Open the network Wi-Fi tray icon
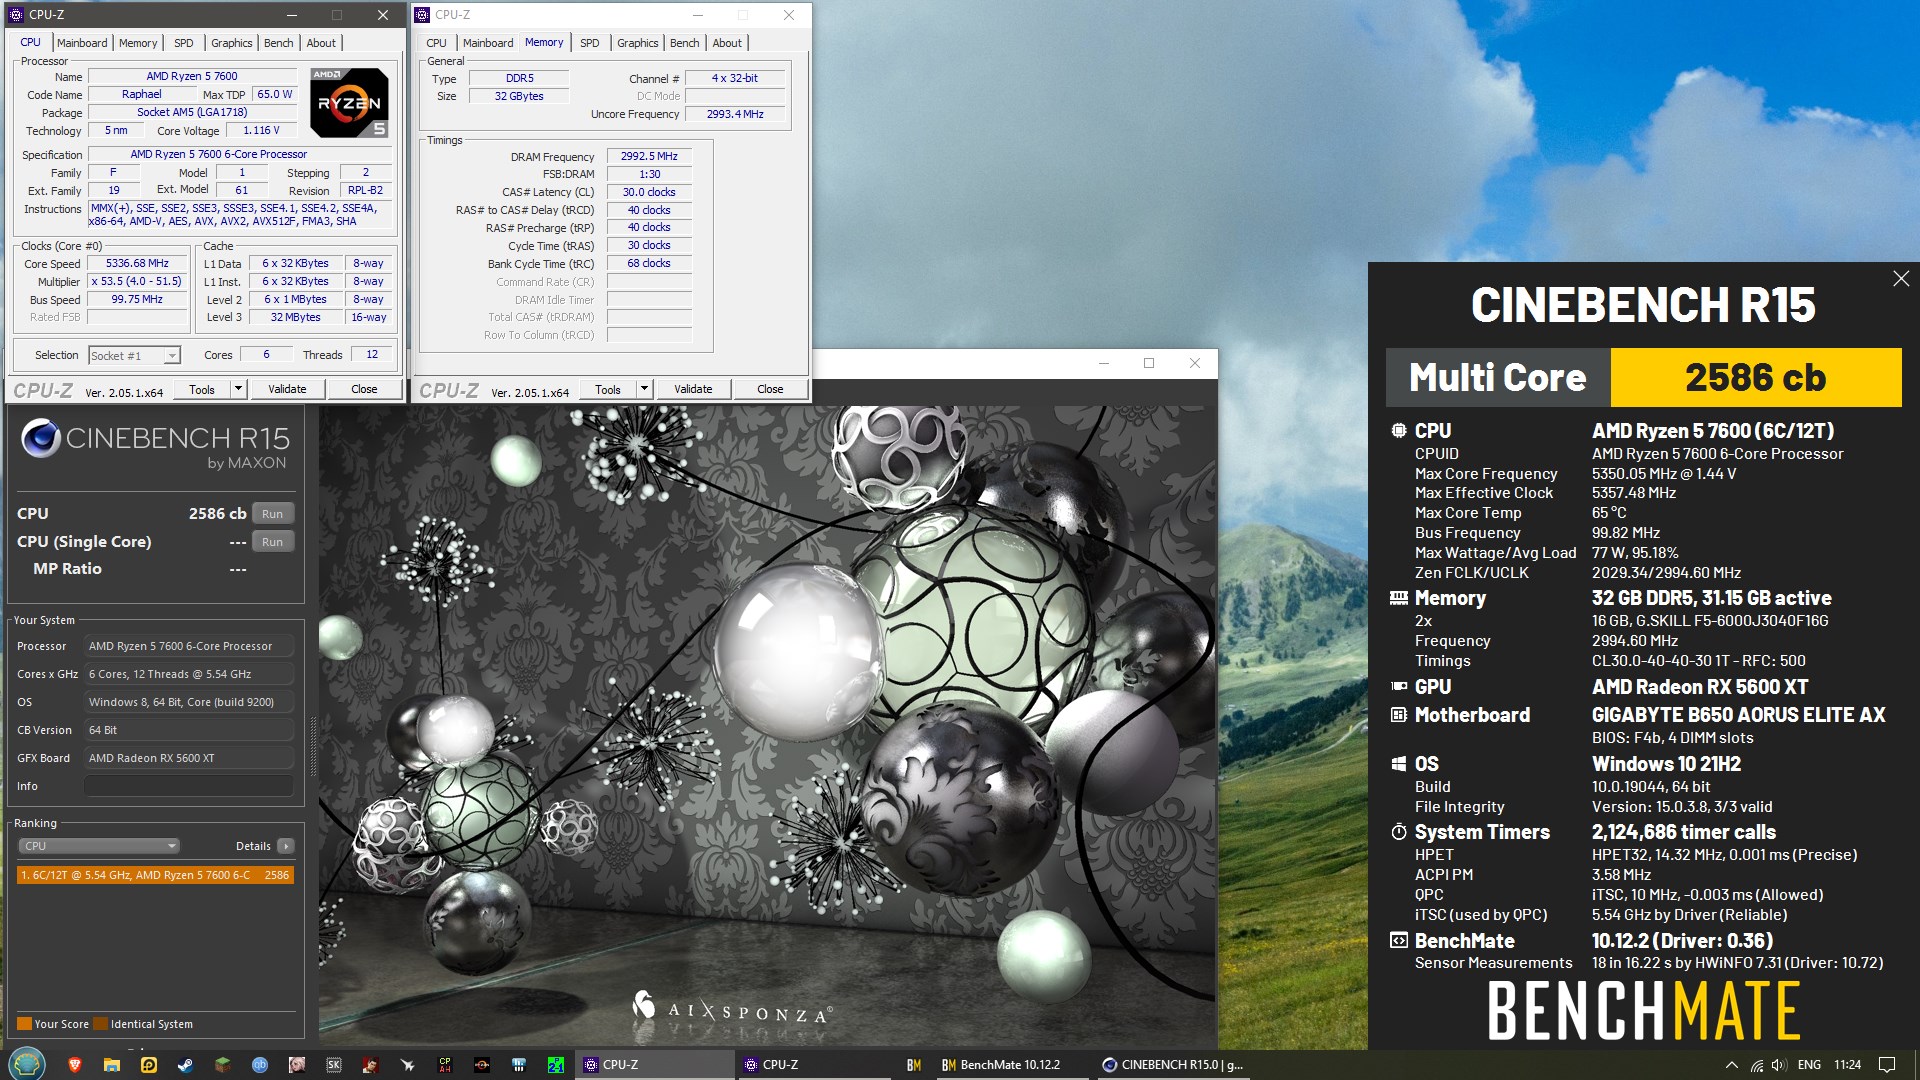This screenshot has height=1080, width=1920. coord(1757,1065)
